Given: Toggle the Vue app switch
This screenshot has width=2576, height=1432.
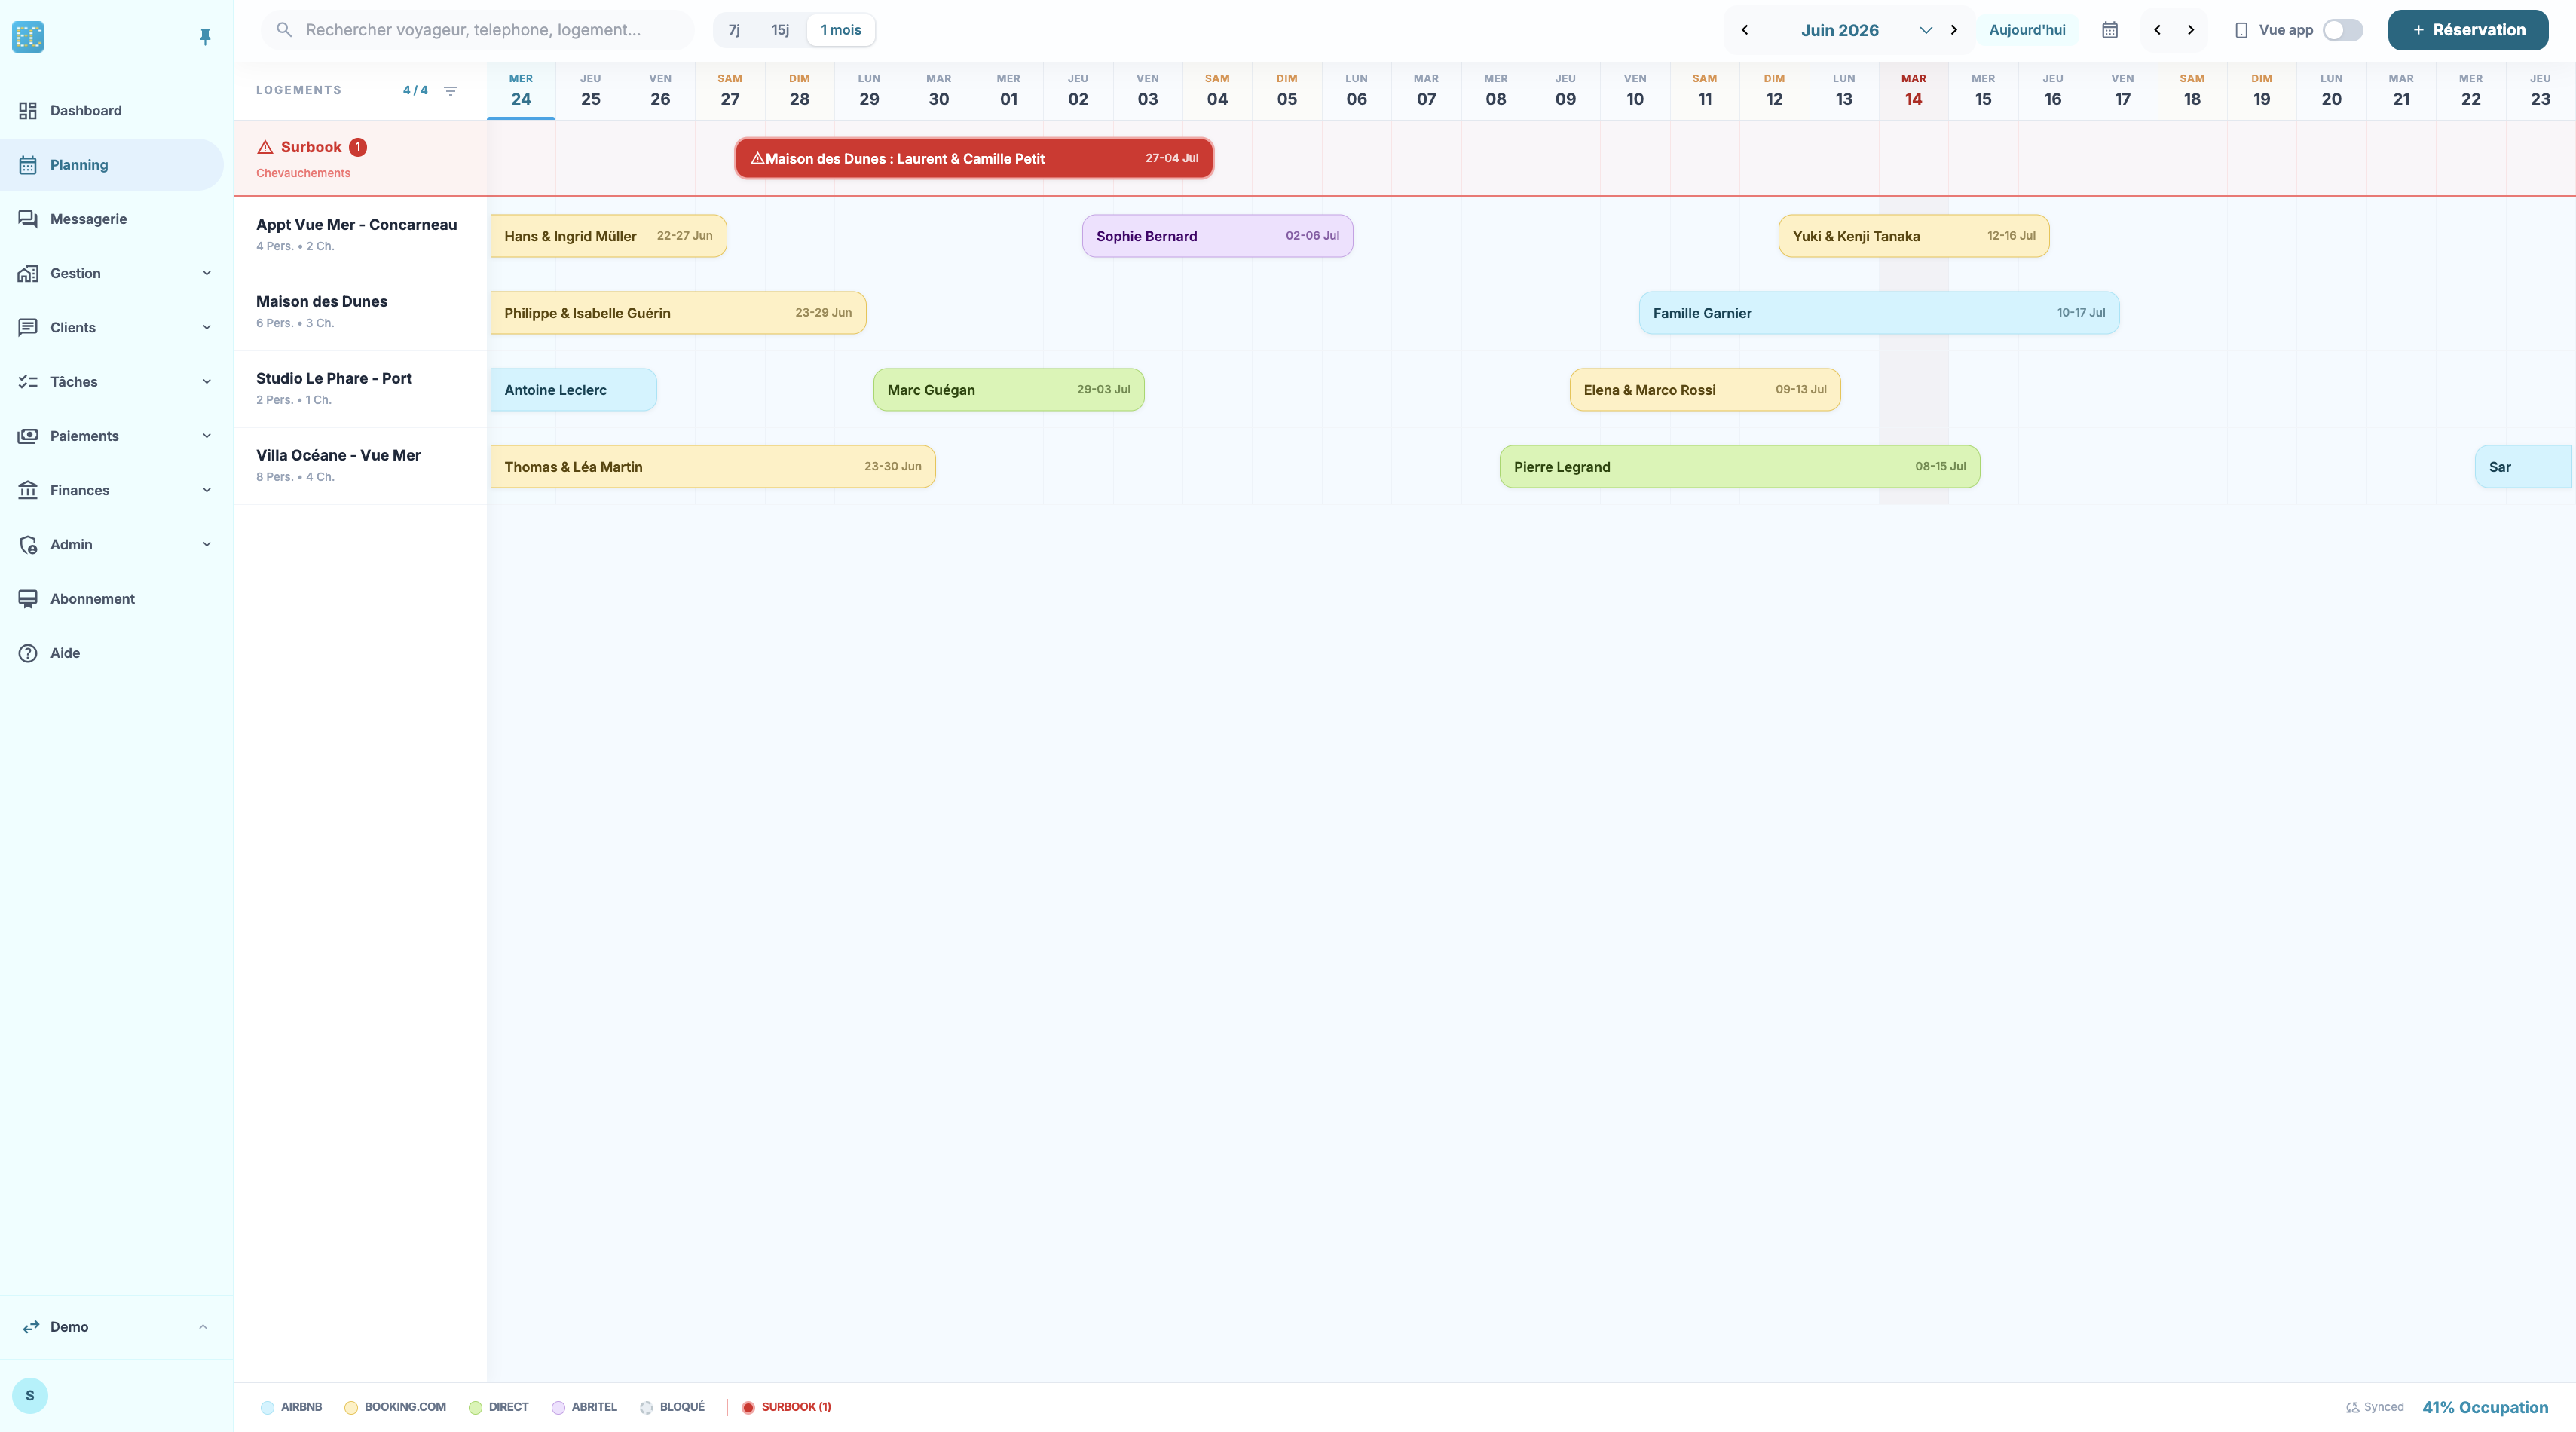Looking at the screenshot, I should 2342,30.
